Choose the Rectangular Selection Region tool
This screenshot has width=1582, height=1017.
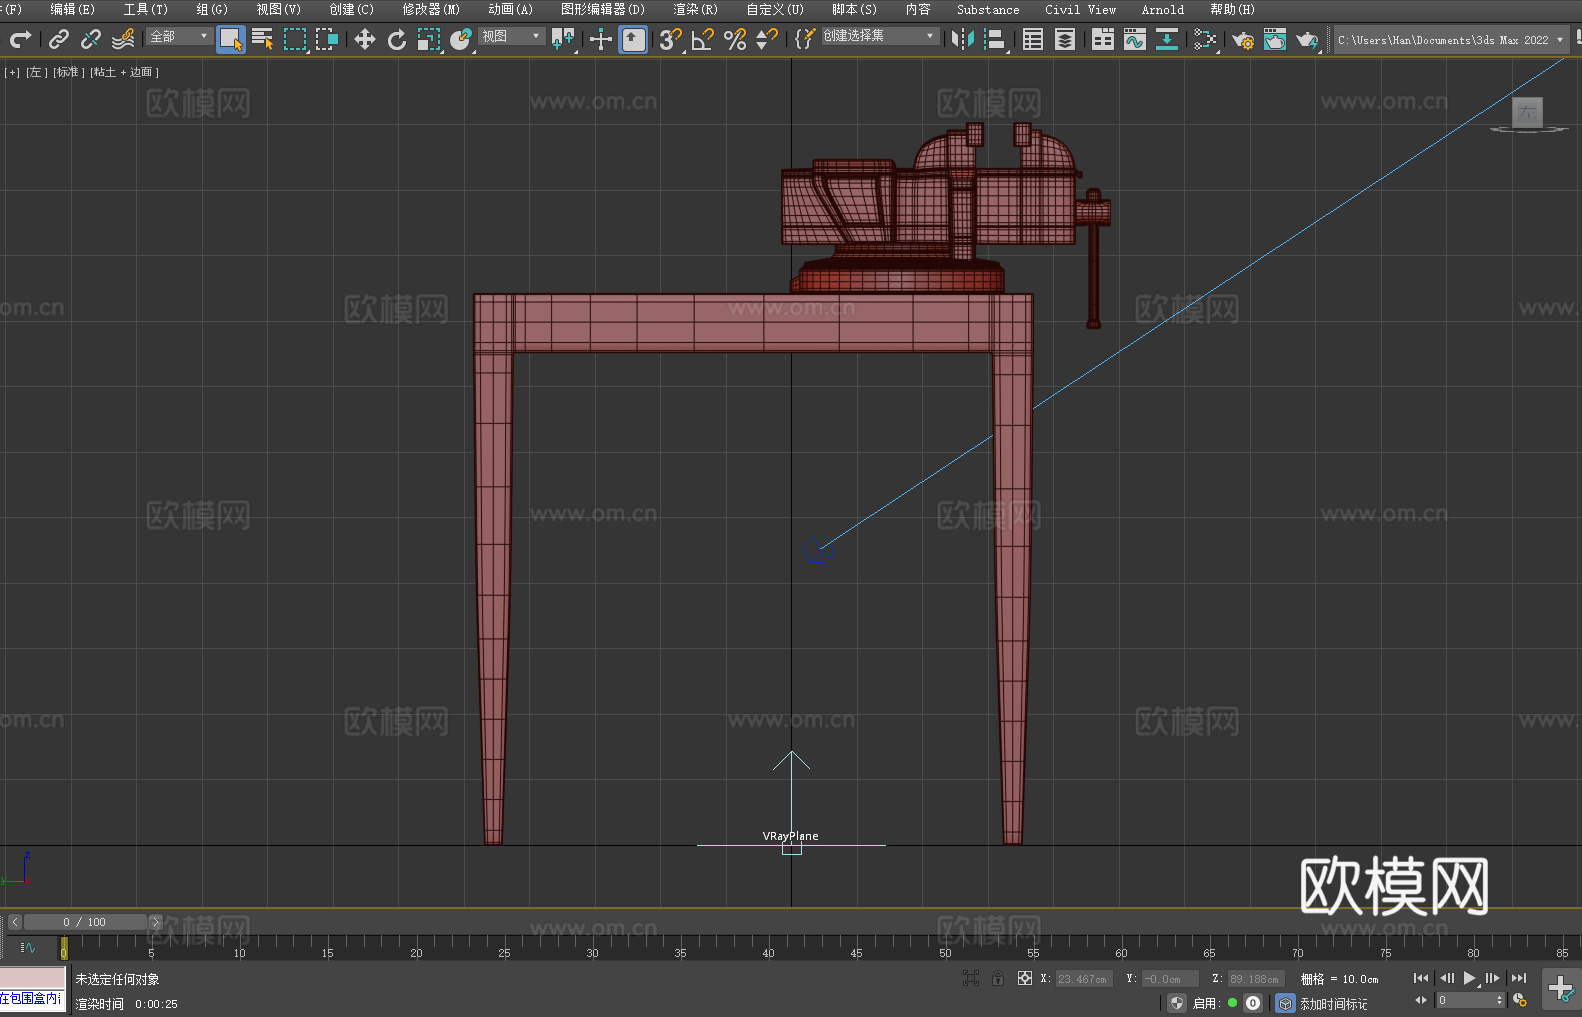tap(295, 39)
